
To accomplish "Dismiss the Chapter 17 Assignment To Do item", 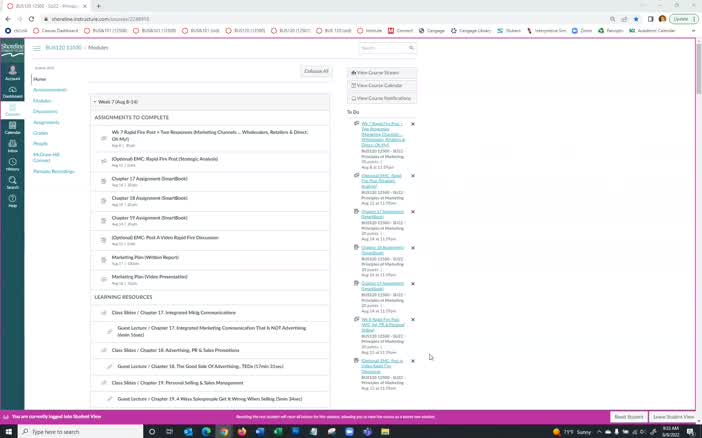I will [413, 211].
